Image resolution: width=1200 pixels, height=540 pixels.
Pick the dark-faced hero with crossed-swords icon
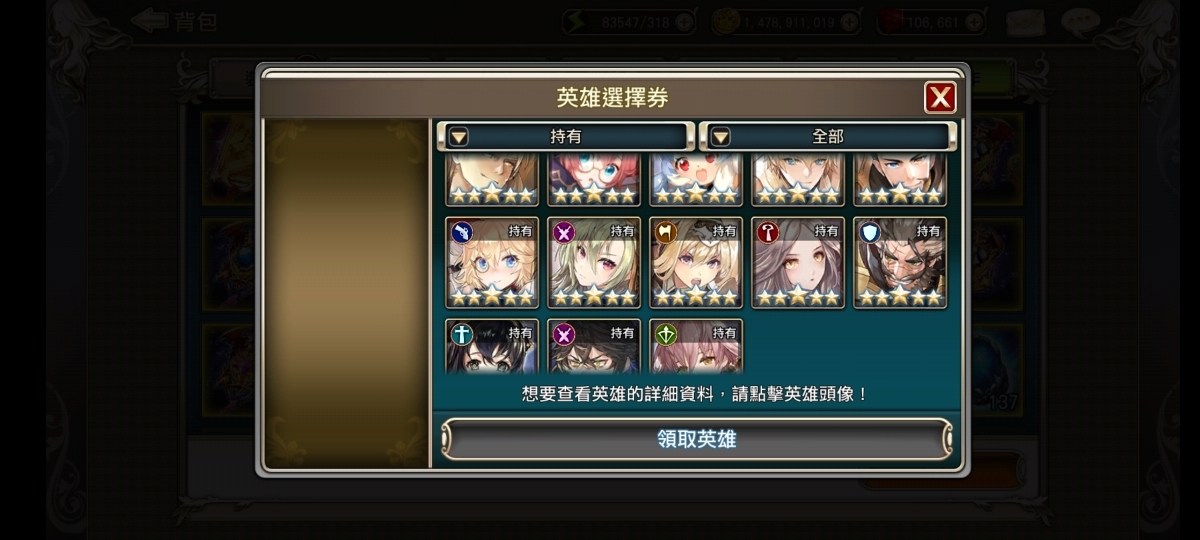coord(594,346)
